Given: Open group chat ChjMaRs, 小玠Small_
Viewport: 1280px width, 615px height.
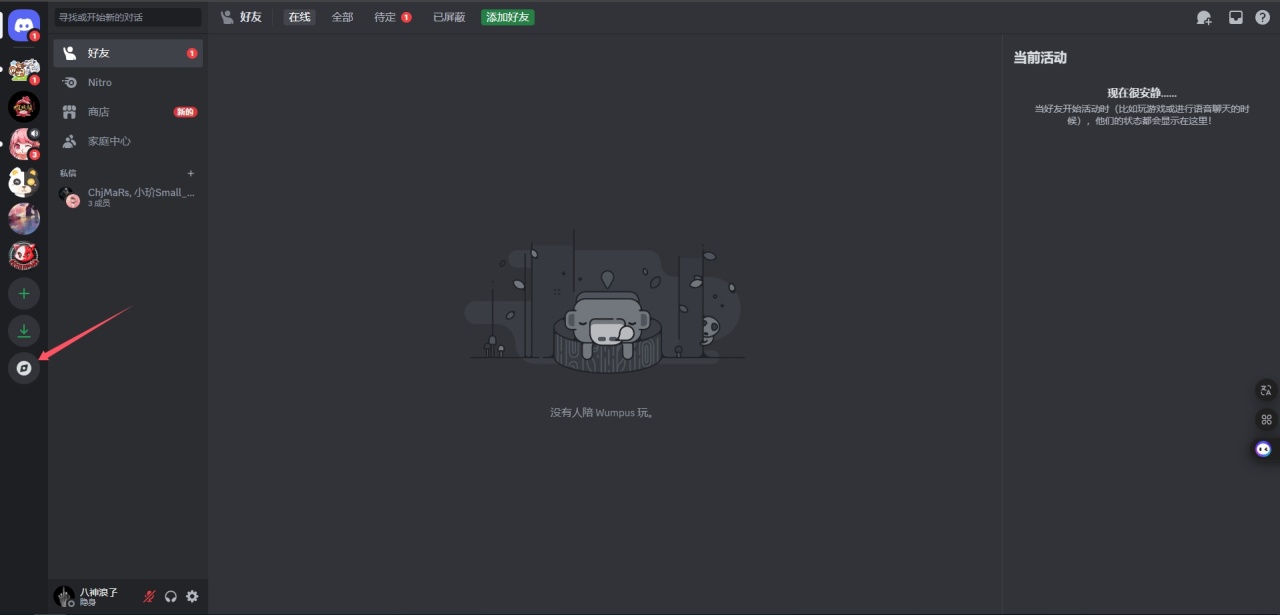Looking at the screenshot, I should pos(128,197).
